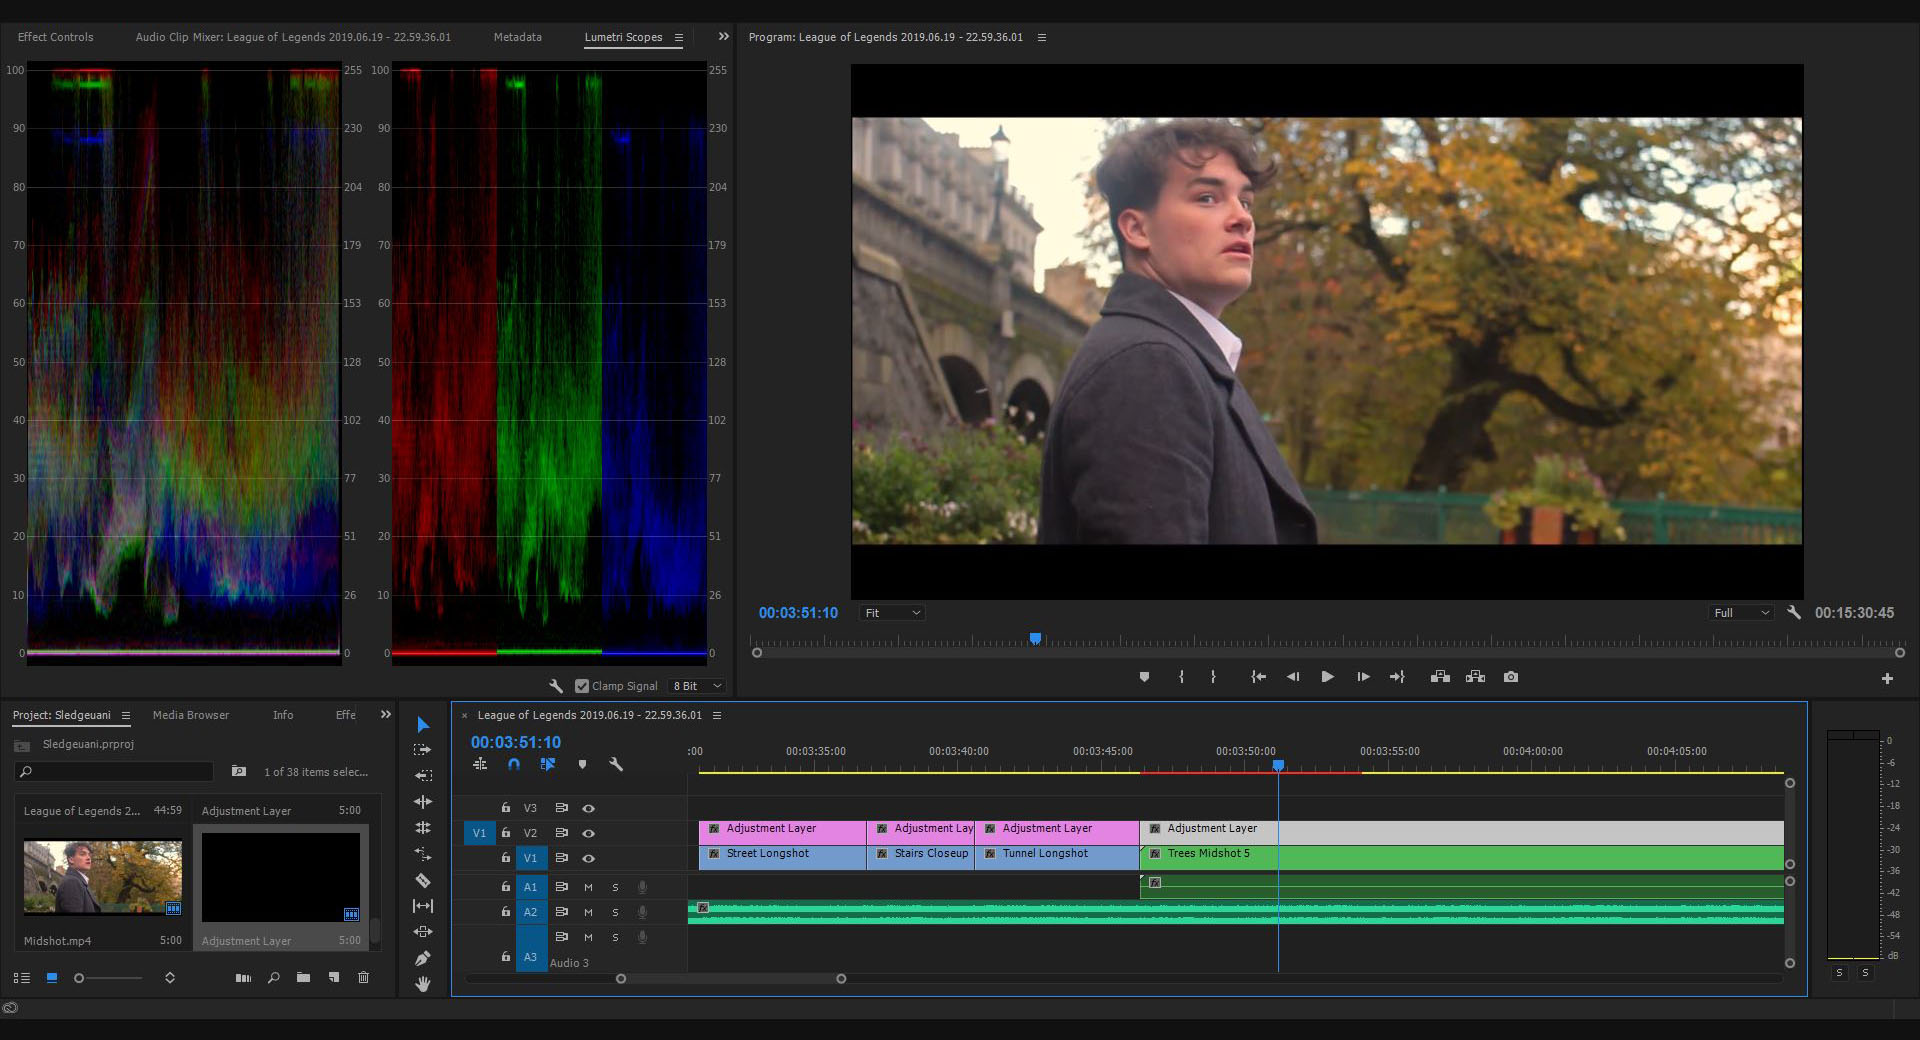Click the trash icon in Project panel
This screenshot has width=1920, height=1040.
pos(363,977)
